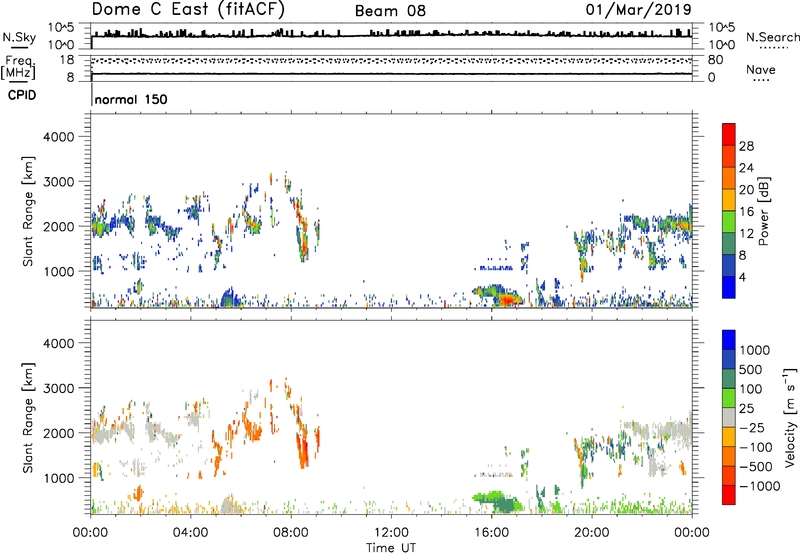
Task: Click the "2000" tick of the velocity panel
Action: point(59,433)
